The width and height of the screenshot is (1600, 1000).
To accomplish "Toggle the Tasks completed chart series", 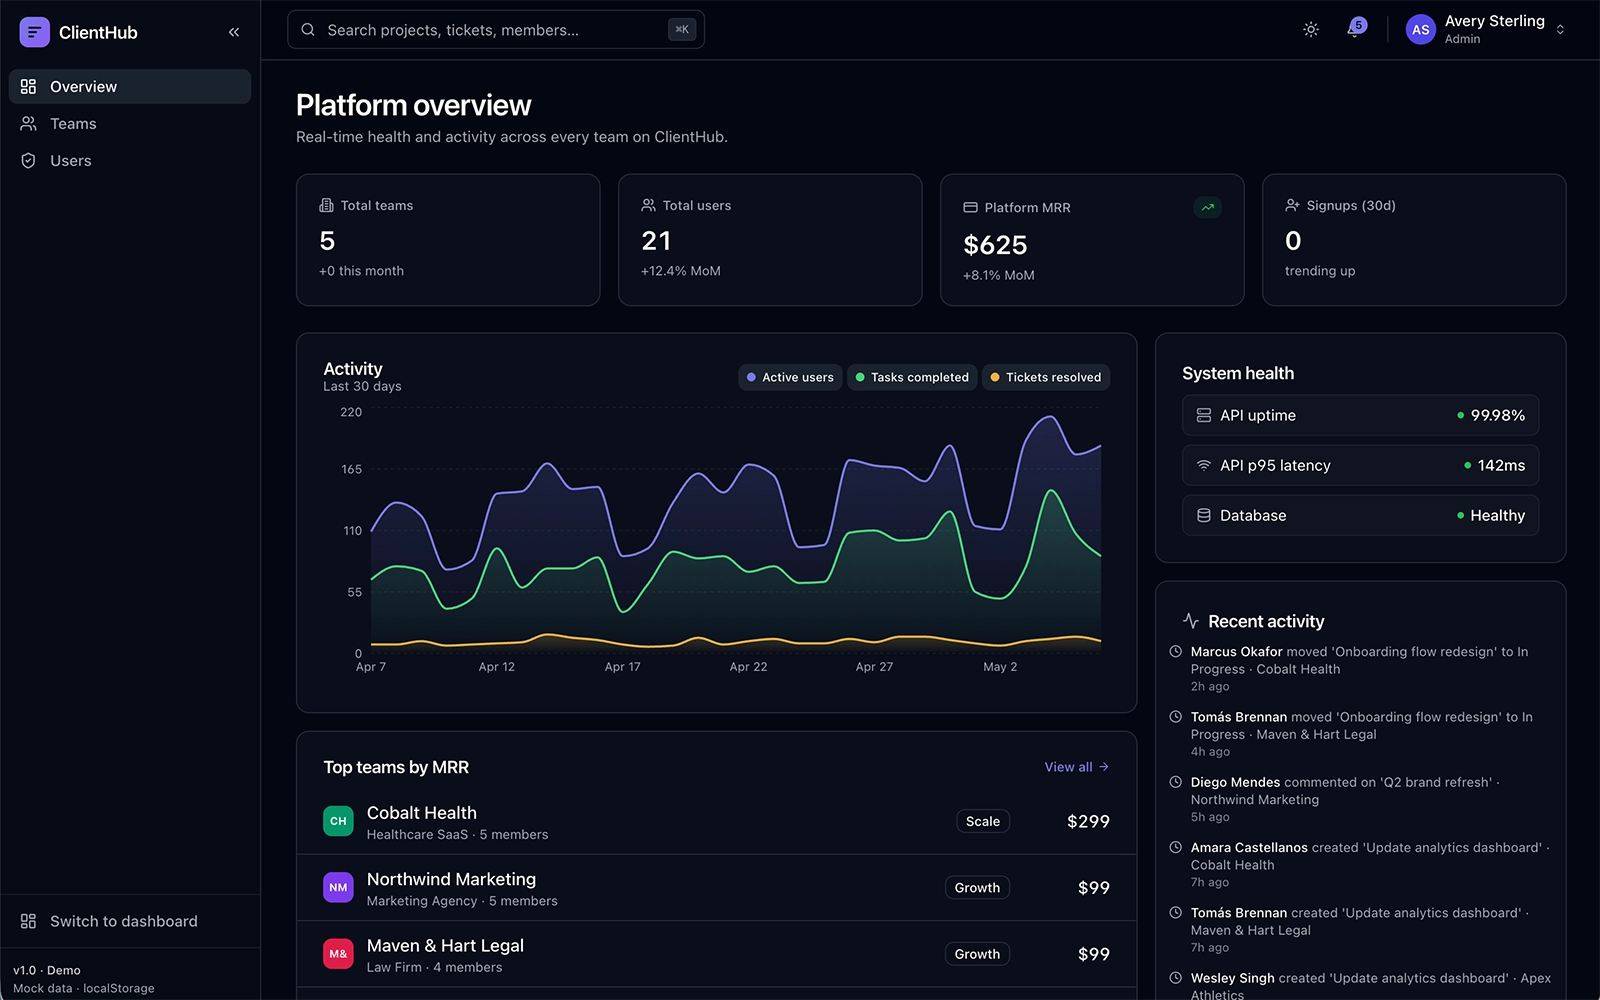I will (x=912, y=377).
